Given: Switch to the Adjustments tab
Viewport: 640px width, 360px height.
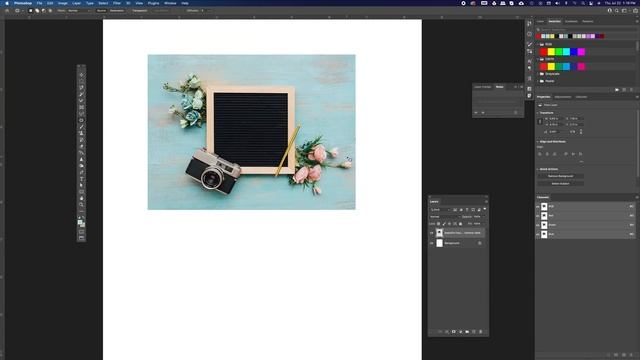Looking at the screenshot, I should 563,97.
